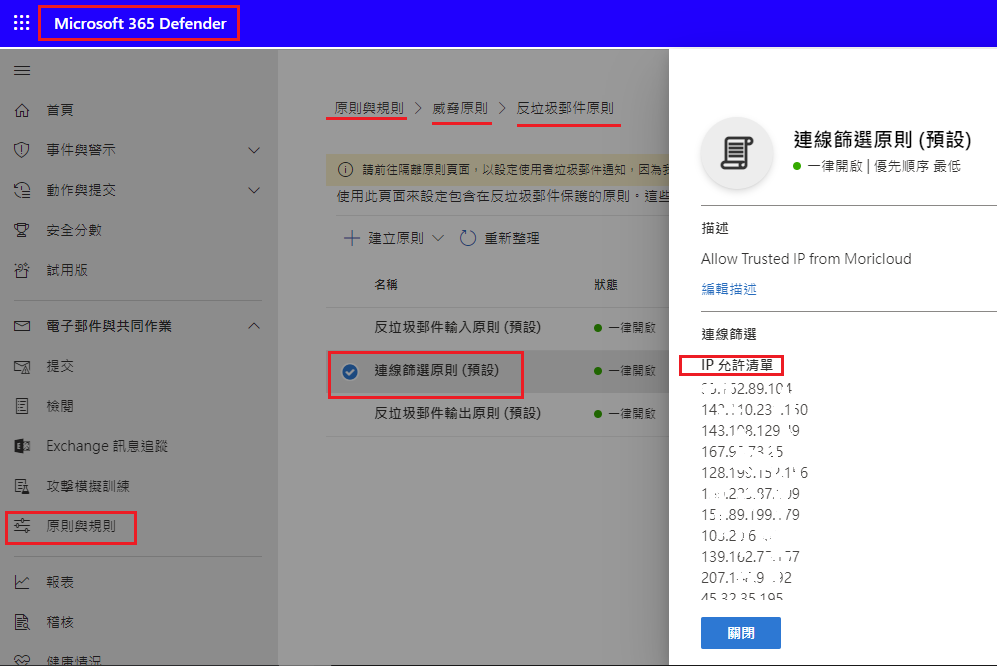Viewport: 997px width, 666px height.
Task: Click the 攻擊模擬訓練 icon
Action: pos(22,486)
